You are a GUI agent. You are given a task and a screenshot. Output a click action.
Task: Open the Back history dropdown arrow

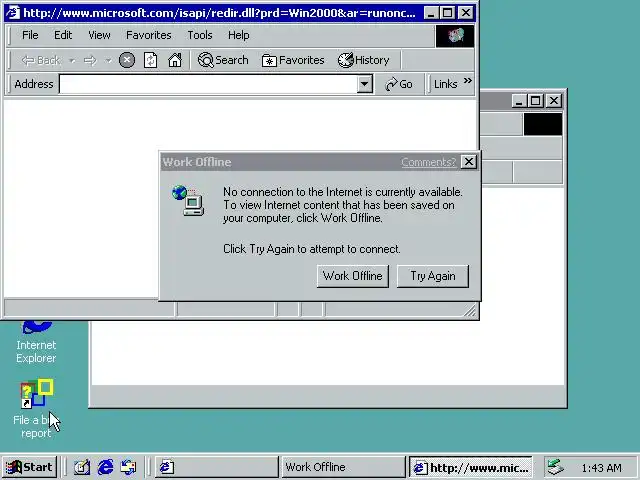72,60
